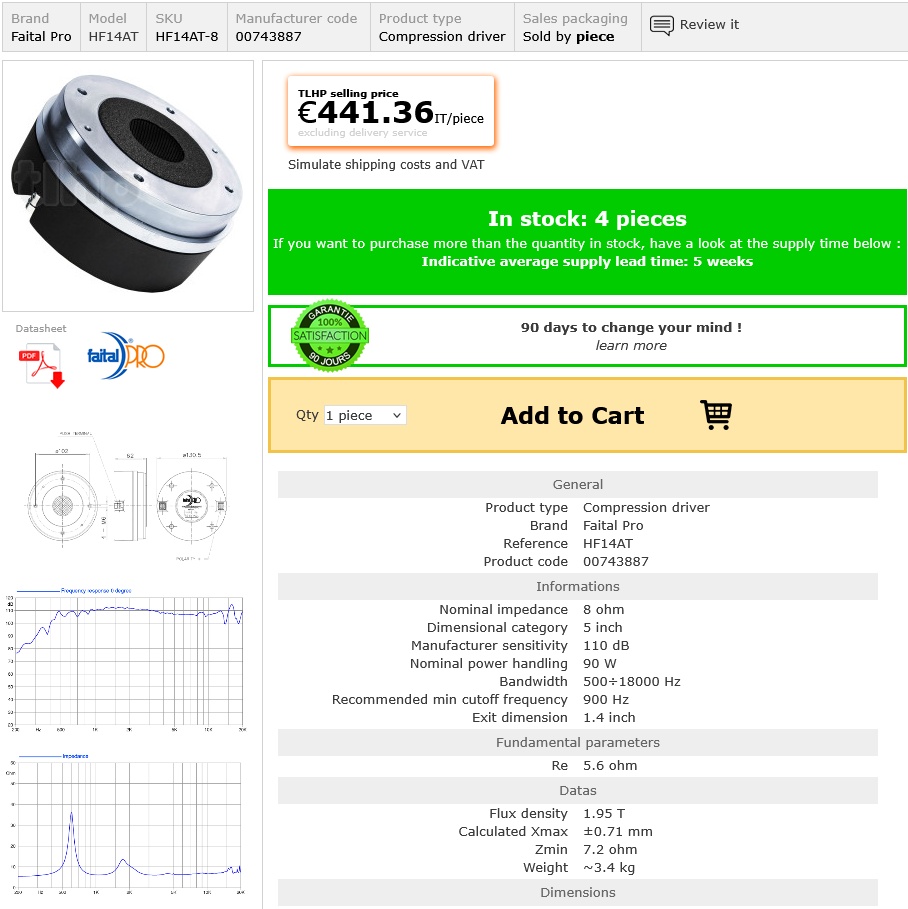
Task: Open the Qty 1 piece dropdown
Action: click(365, 415)
